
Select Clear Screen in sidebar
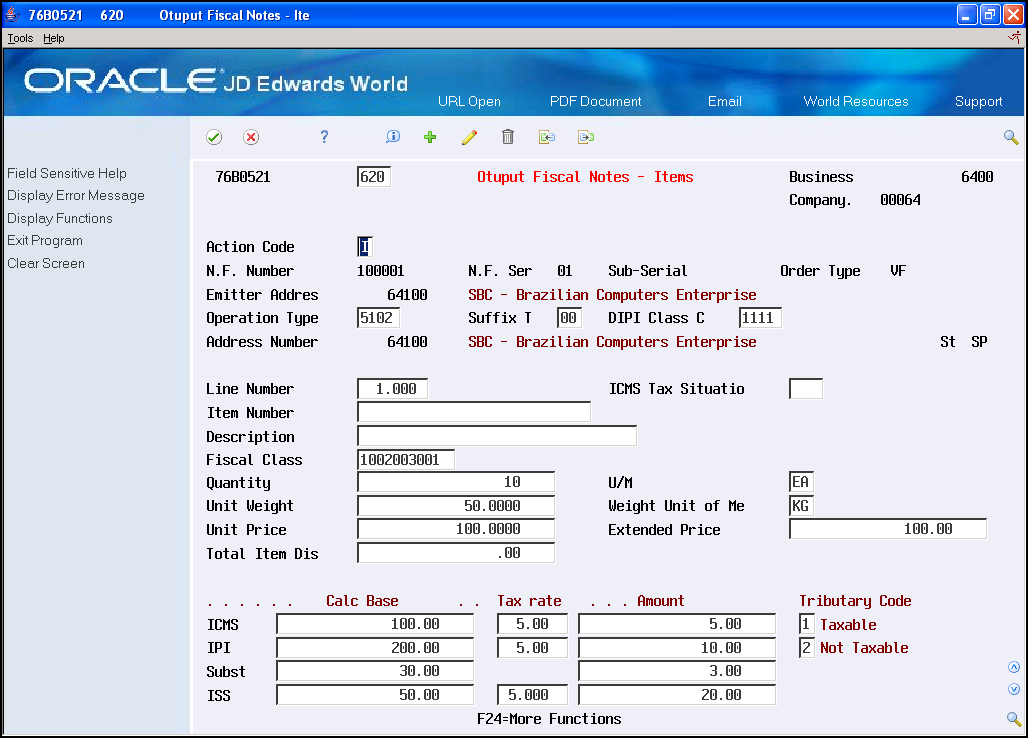point(46,263)
